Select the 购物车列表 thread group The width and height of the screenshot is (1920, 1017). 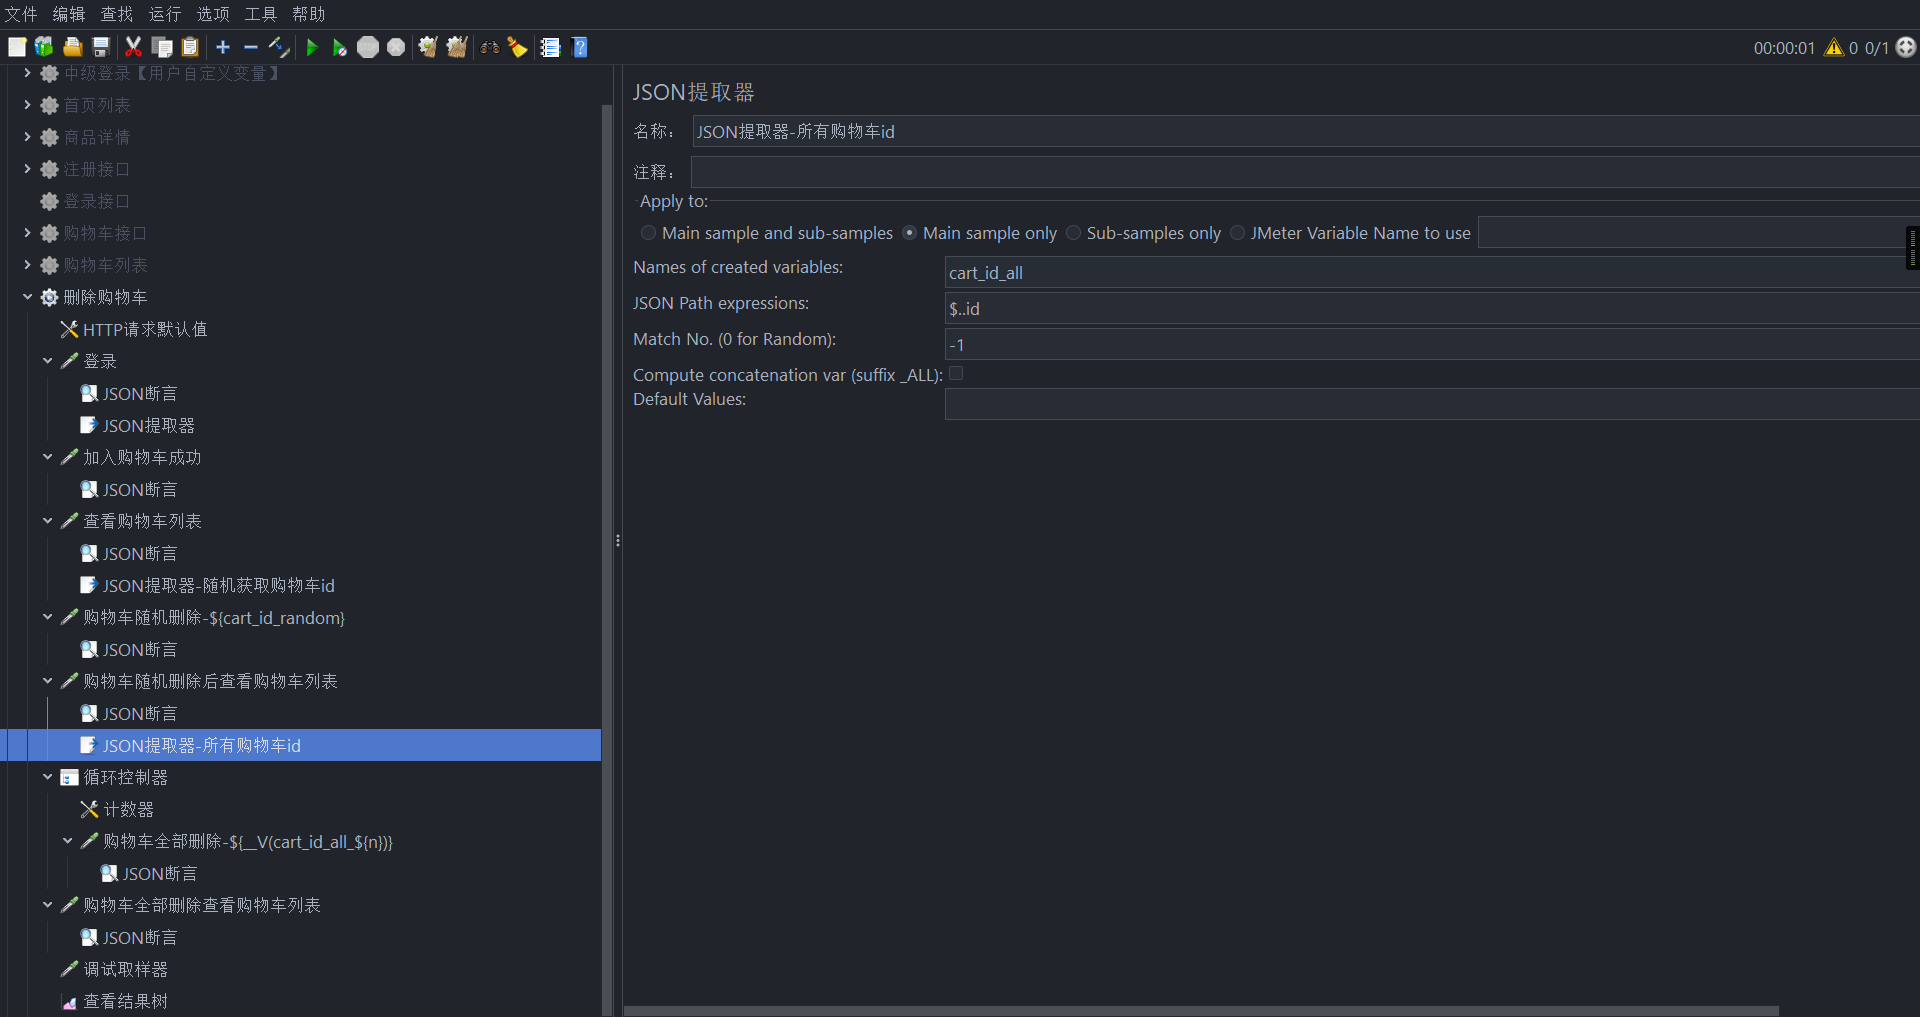(105, 265)
